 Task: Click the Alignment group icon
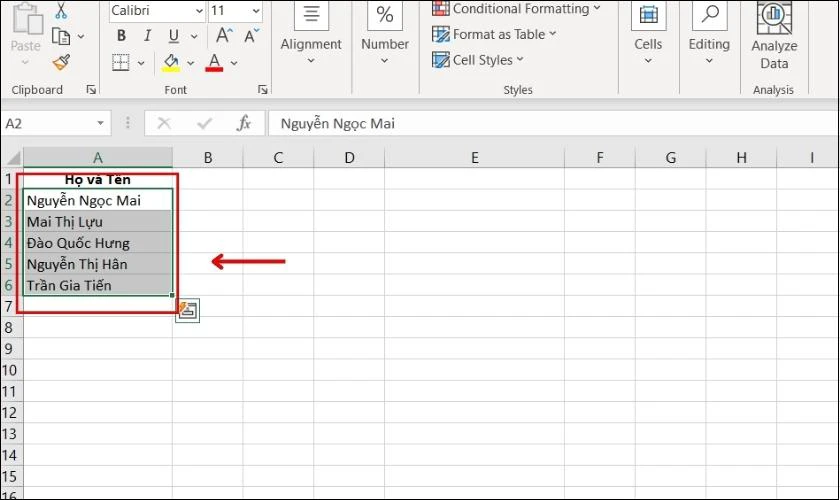311,14
